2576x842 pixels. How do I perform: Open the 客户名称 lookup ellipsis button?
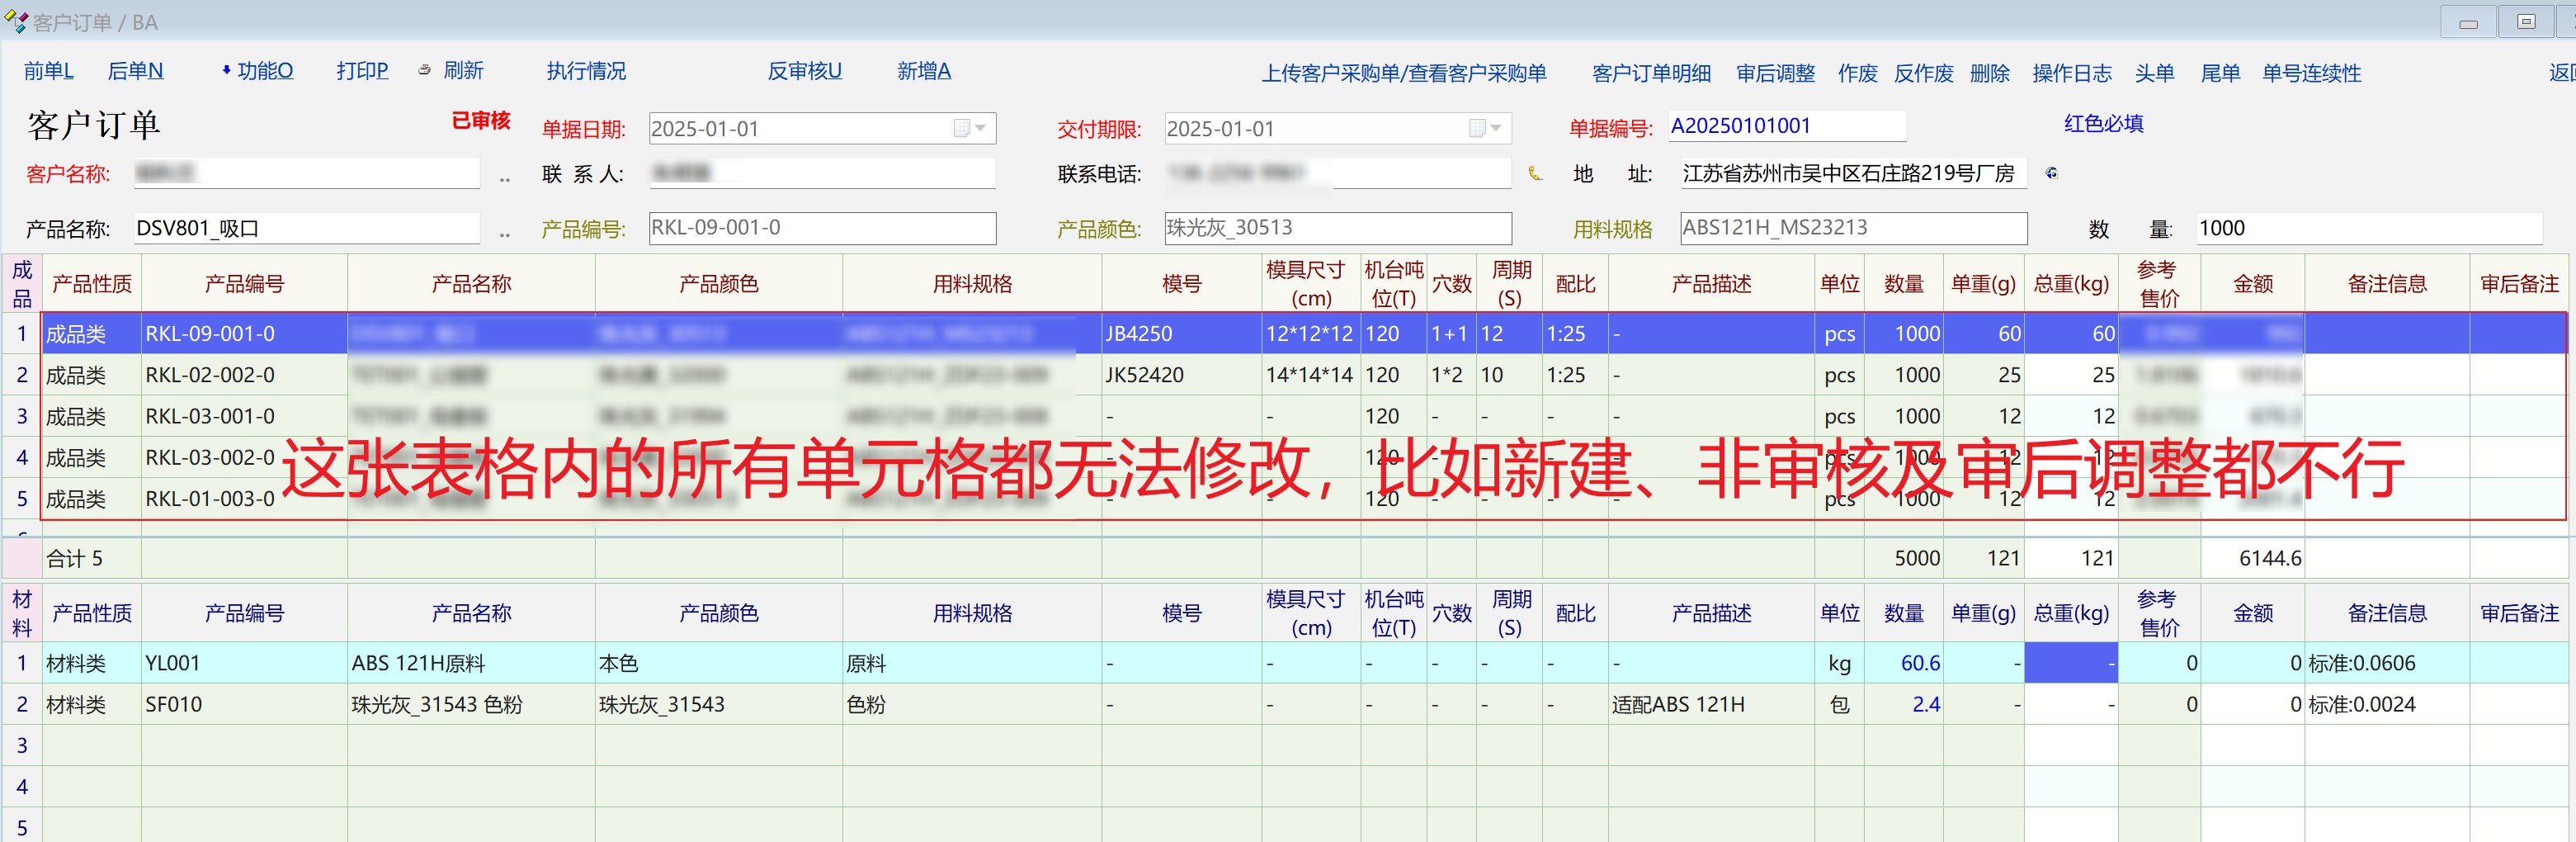click(504, 177)
